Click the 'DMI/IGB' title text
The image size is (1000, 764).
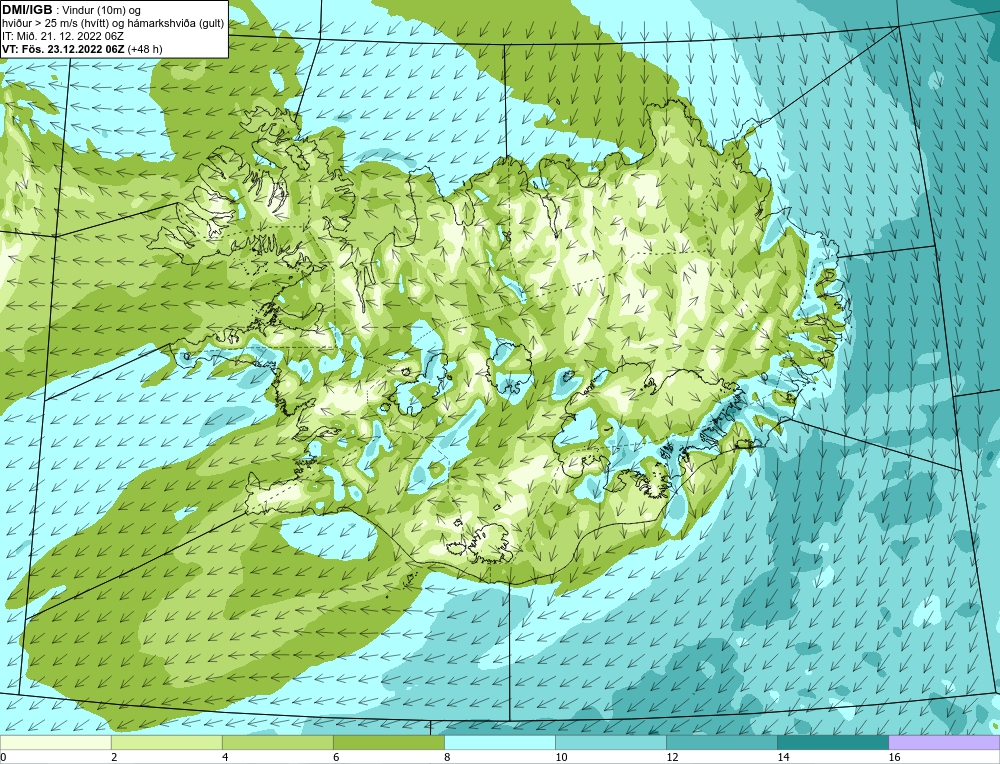click(27, 10)
